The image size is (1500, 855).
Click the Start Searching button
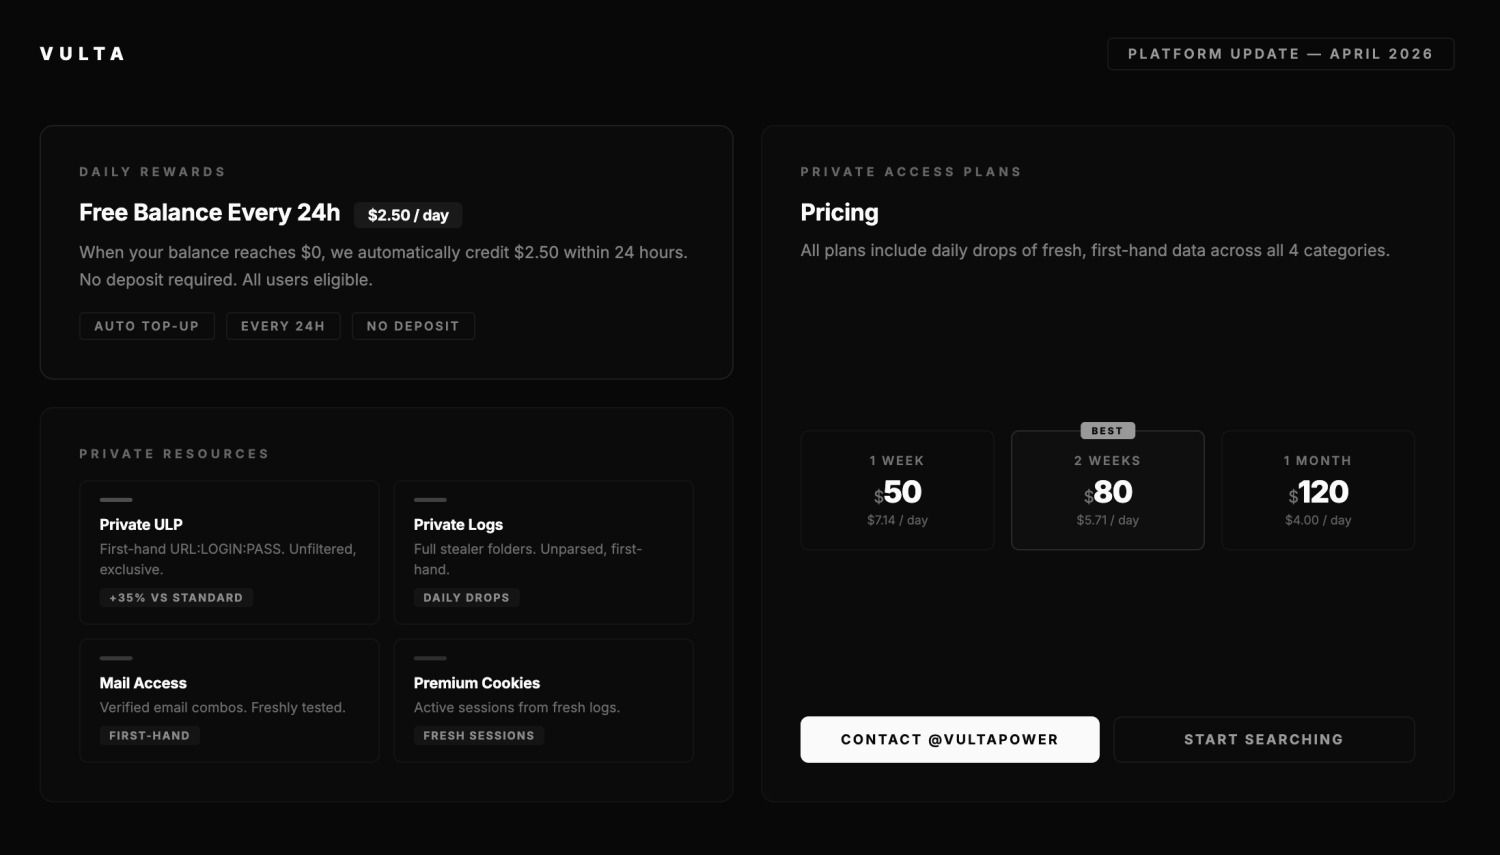[x=1264, y=740]
